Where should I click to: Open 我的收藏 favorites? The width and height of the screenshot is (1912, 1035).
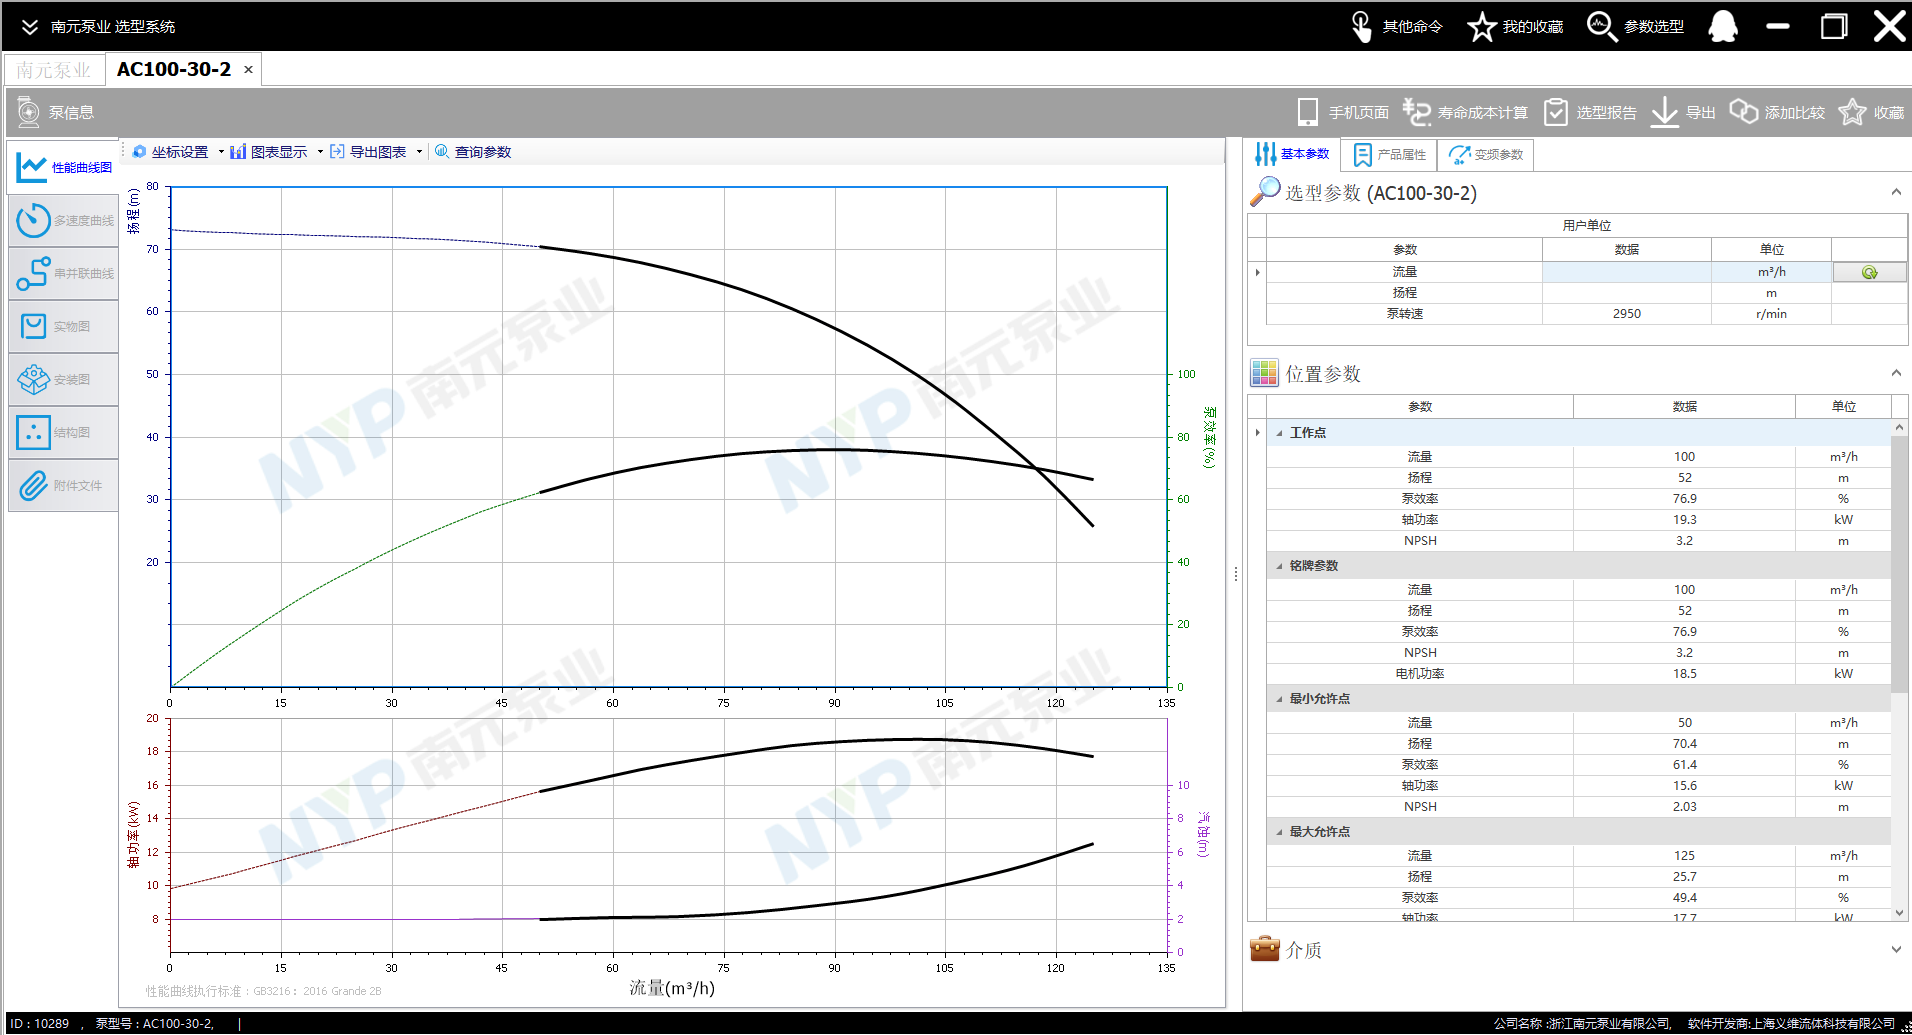pos(1515,26)
